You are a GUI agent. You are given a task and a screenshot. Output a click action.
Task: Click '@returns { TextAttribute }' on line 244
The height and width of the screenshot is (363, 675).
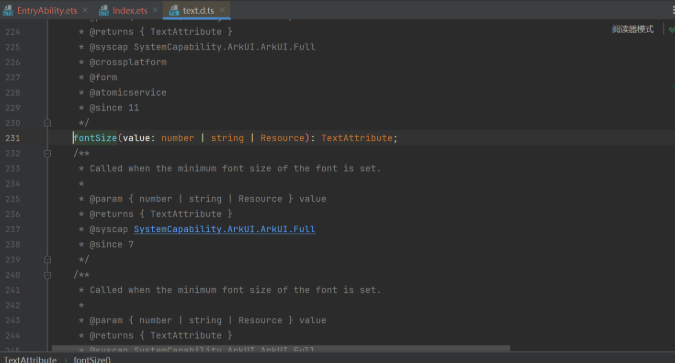point(161,335)
